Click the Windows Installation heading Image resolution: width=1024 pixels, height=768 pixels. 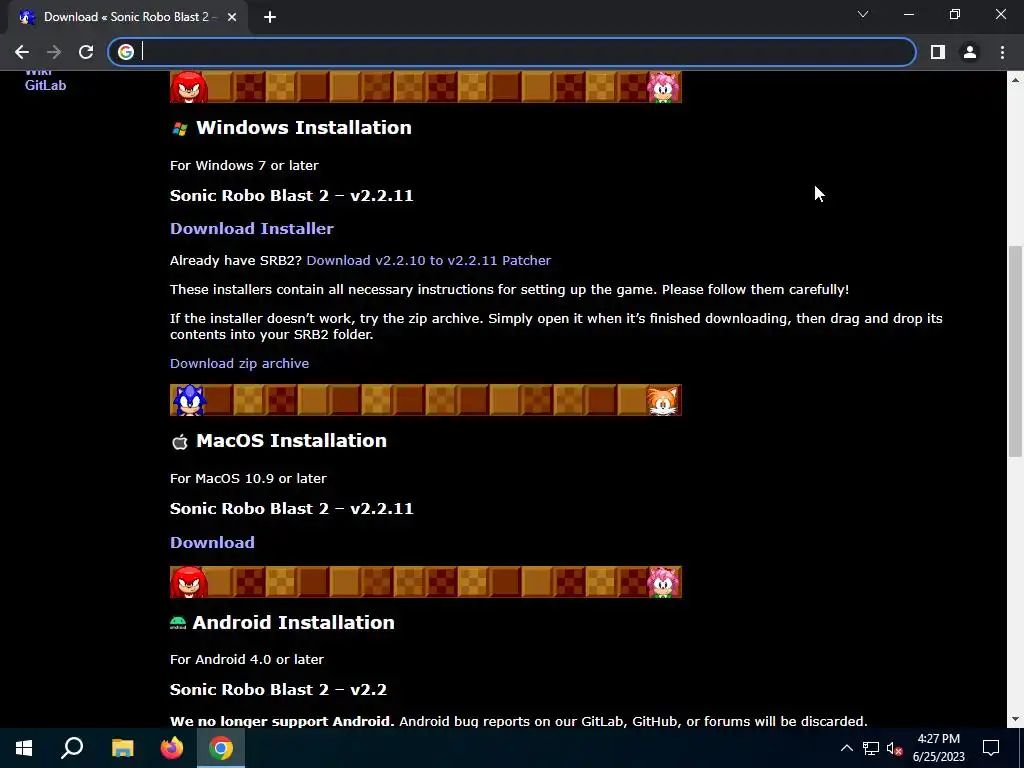(304, 127)
